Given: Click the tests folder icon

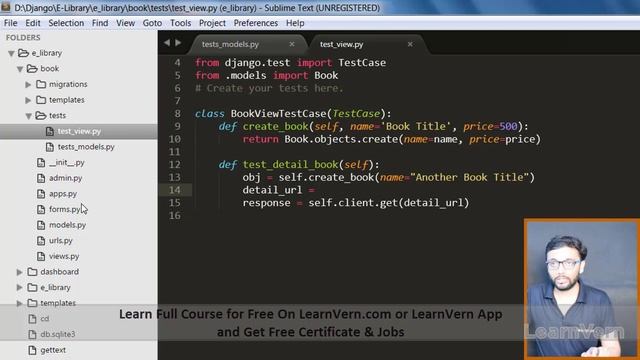Looking at the screenshot, I should pyautogui.click(x=40, y=115).
